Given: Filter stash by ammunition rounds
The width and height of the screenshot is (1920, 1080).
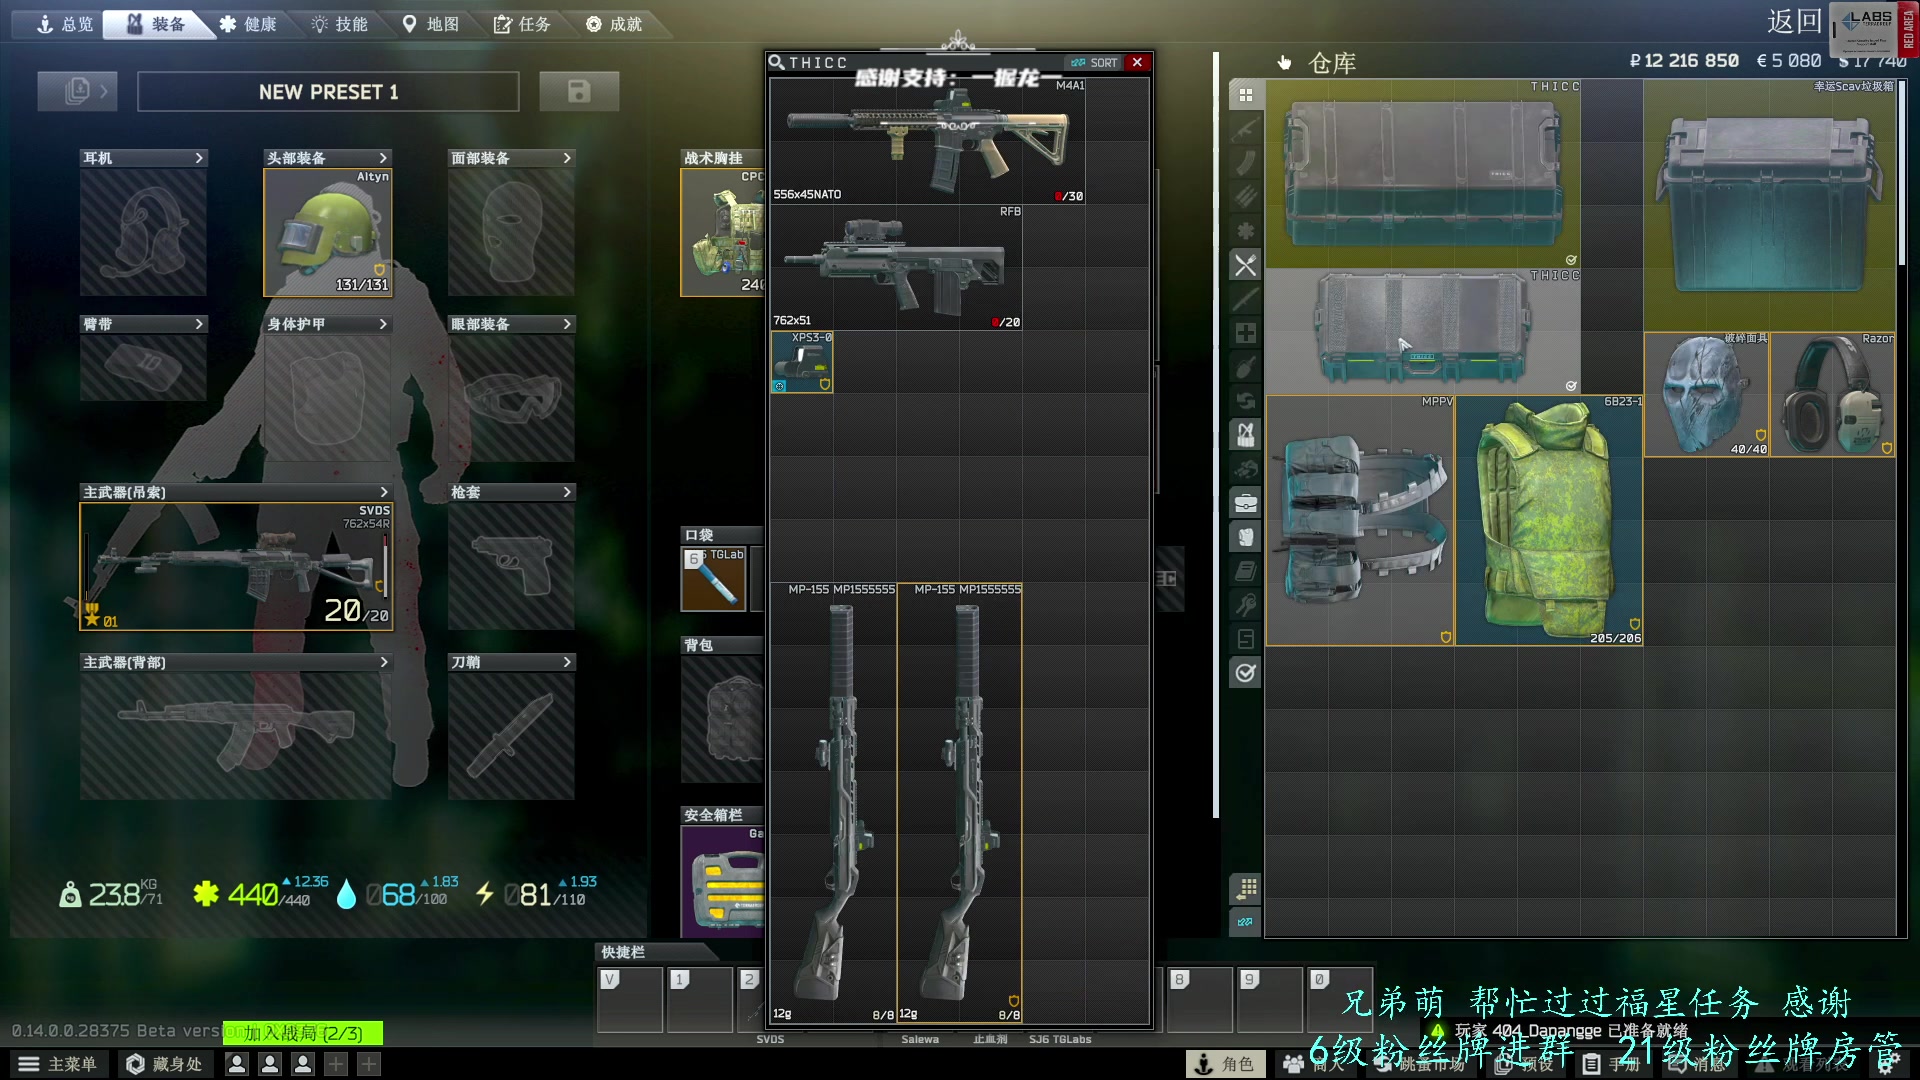Looking at the screenshot, I should [1245, 197].
